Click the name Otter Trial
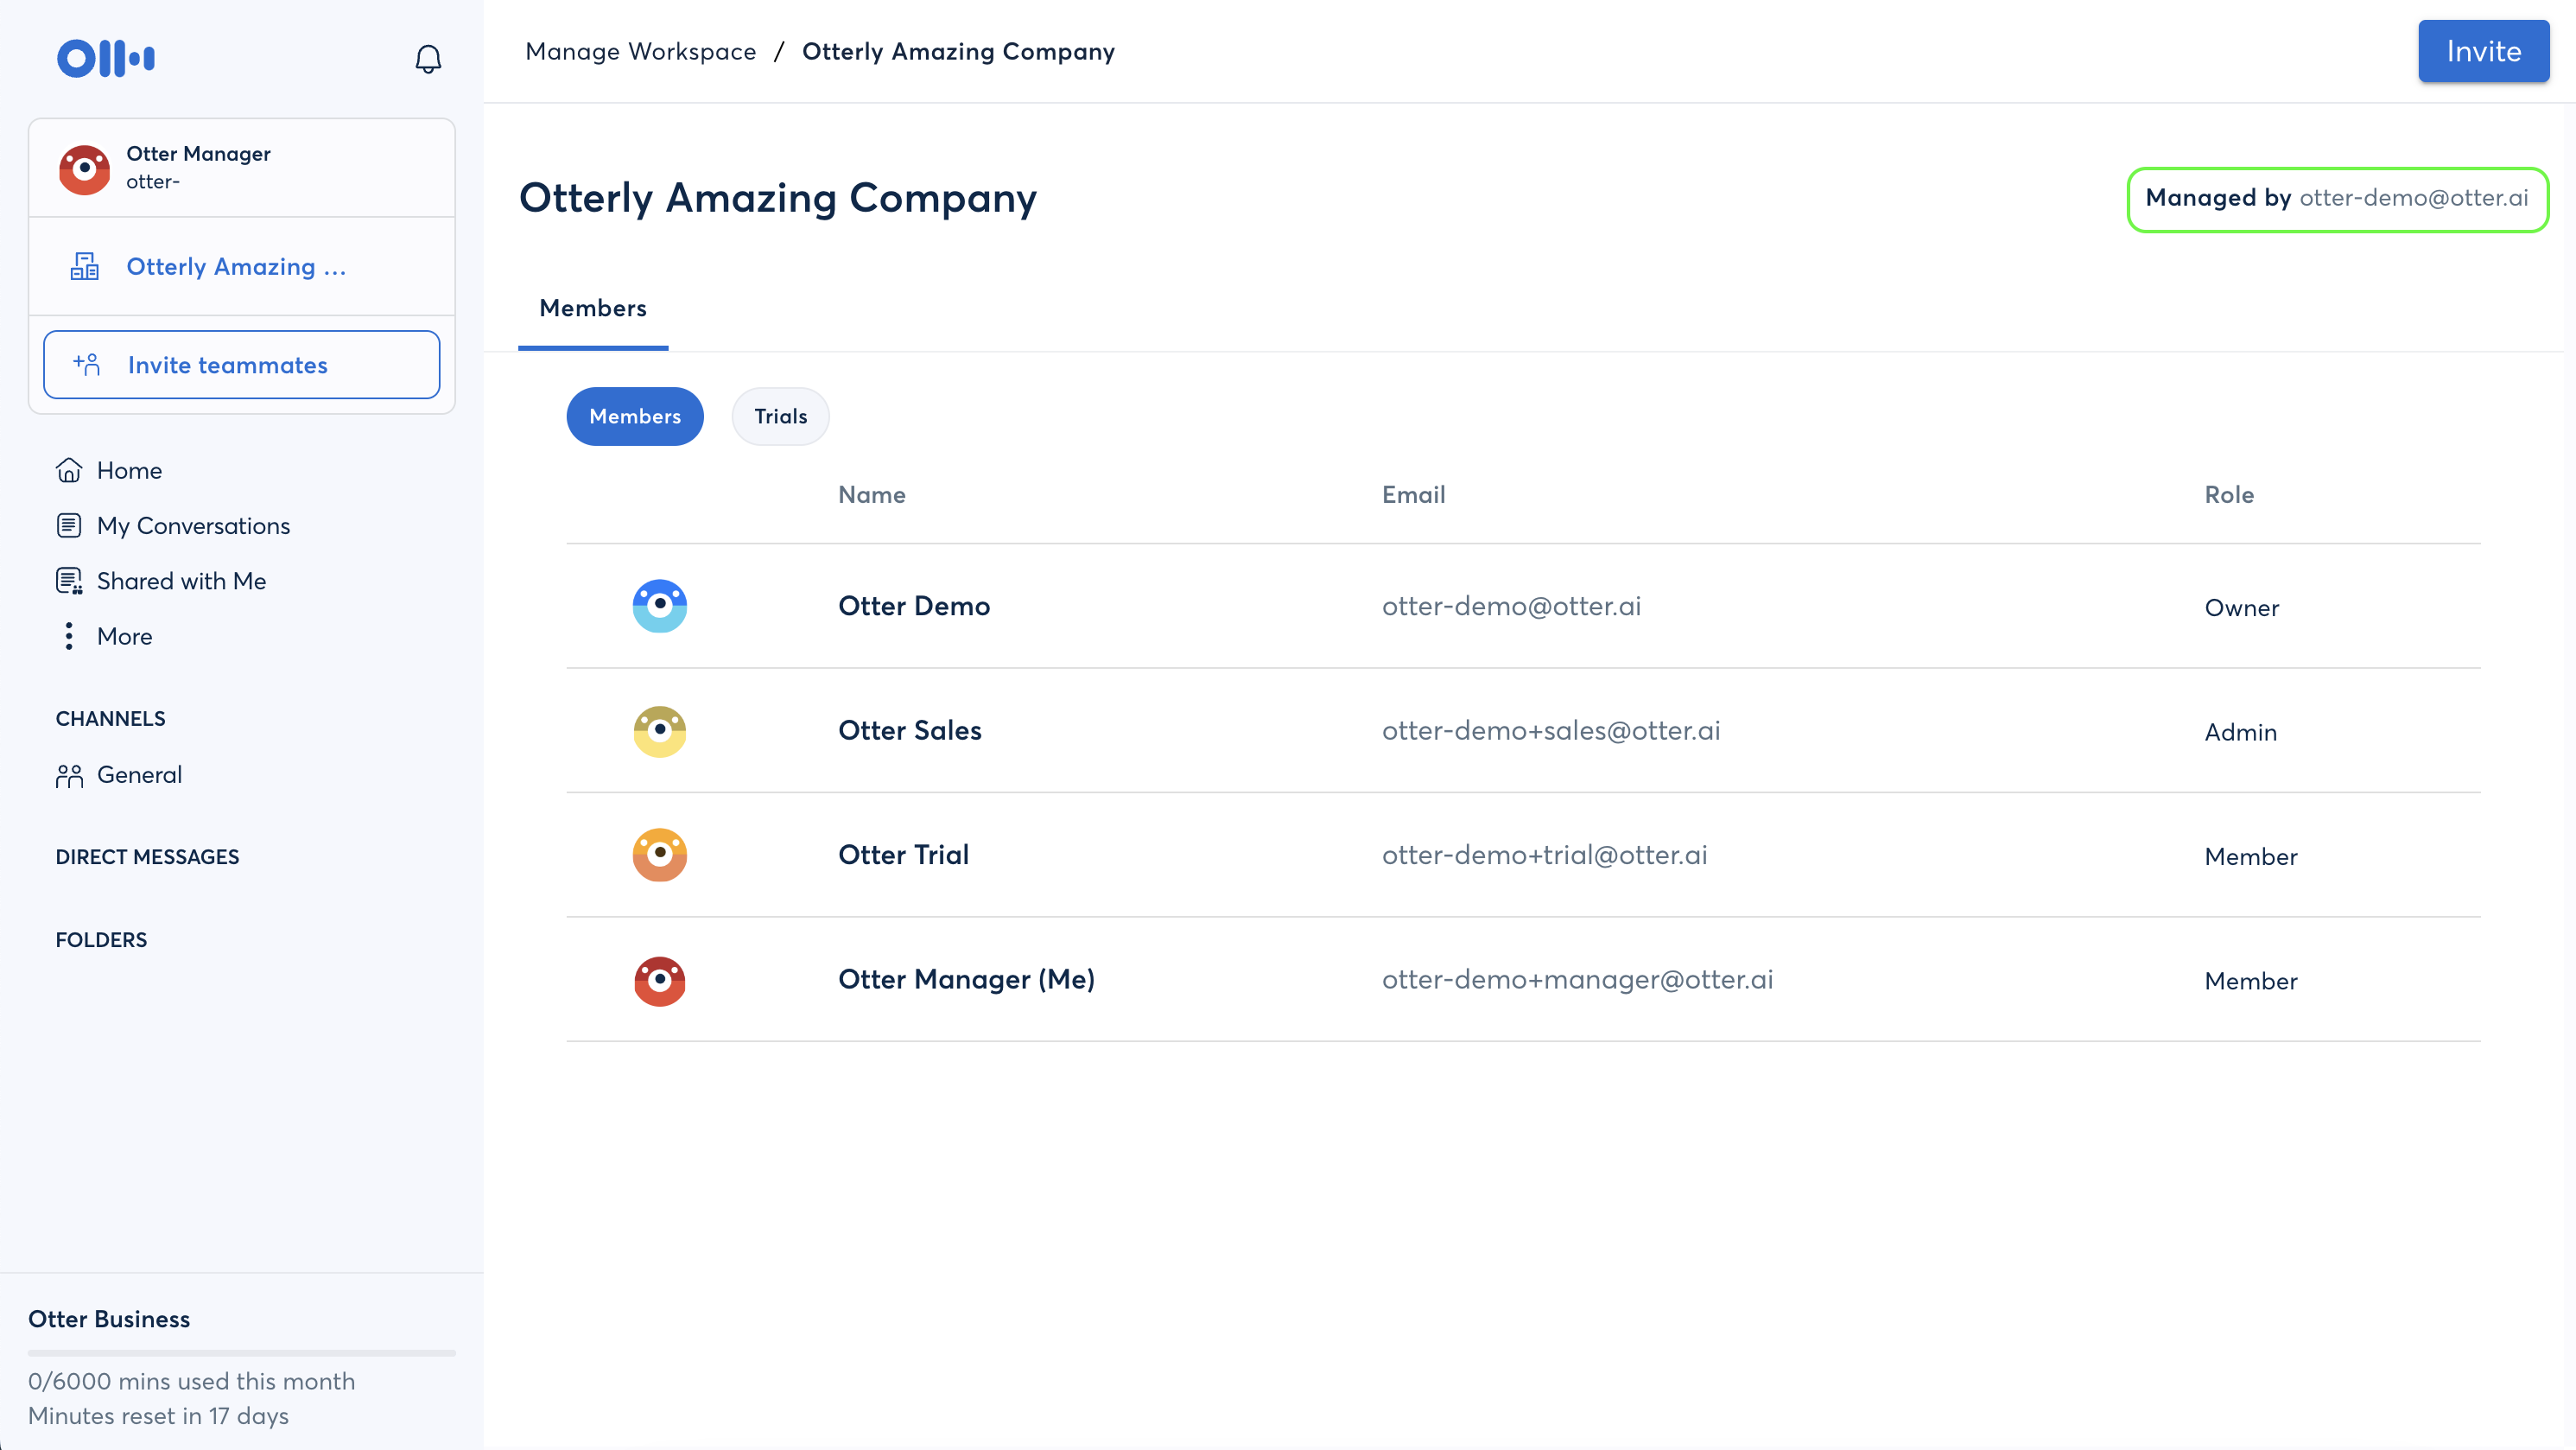 903,854
